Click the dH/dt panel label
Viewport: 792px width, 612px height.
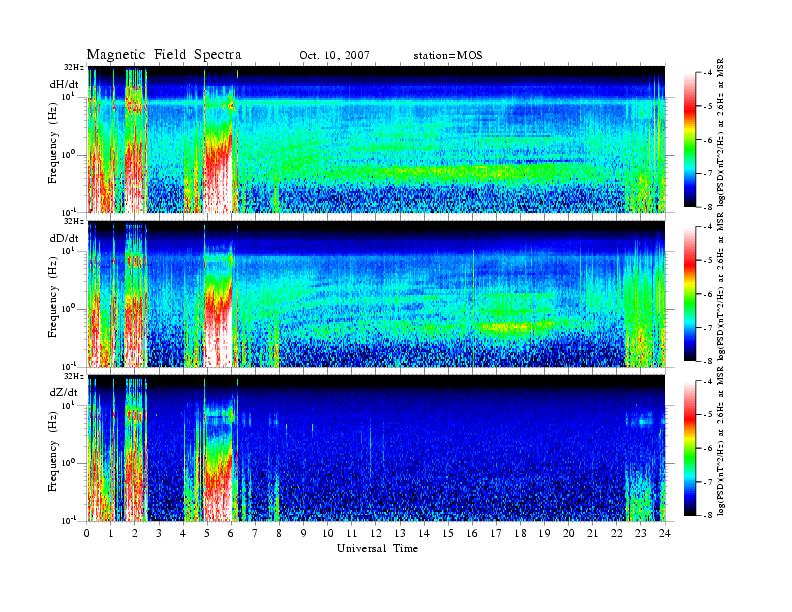click(x=64, y=85)
